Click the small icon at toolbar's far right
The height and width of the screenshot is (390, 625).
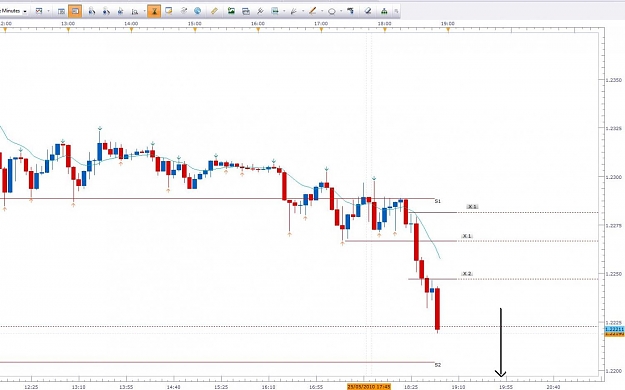pyautogui.click(x=396, y=11)
